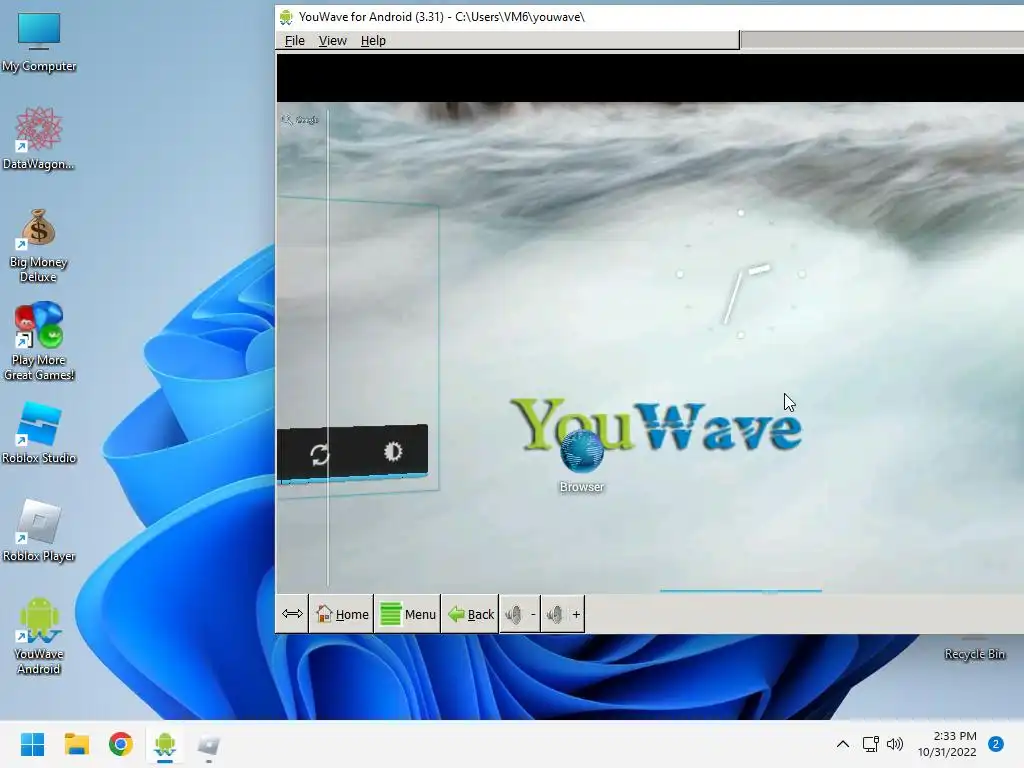Click the YouWave window title bar icon
This screenshot has width=1024, height=768.
286,17
